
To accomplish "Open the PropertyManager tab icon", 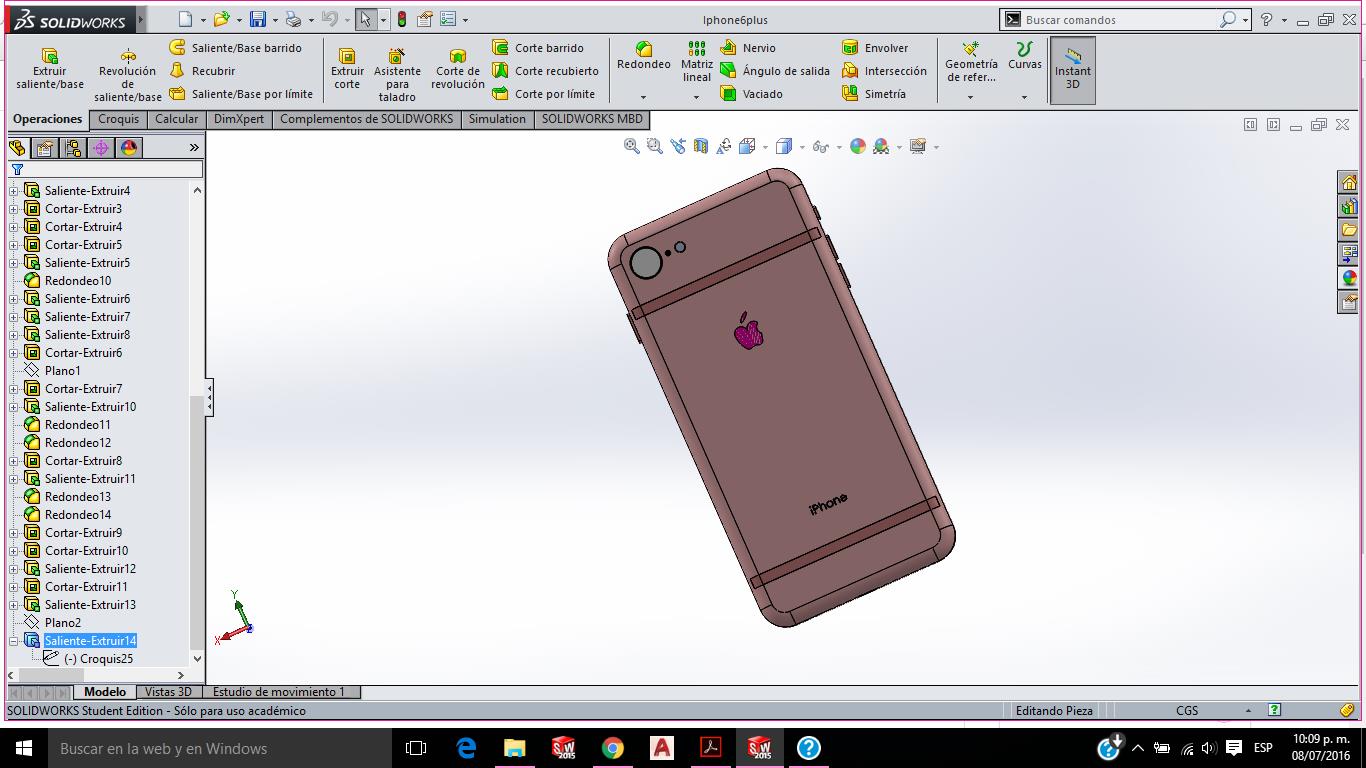I will [x=45, y=148].
